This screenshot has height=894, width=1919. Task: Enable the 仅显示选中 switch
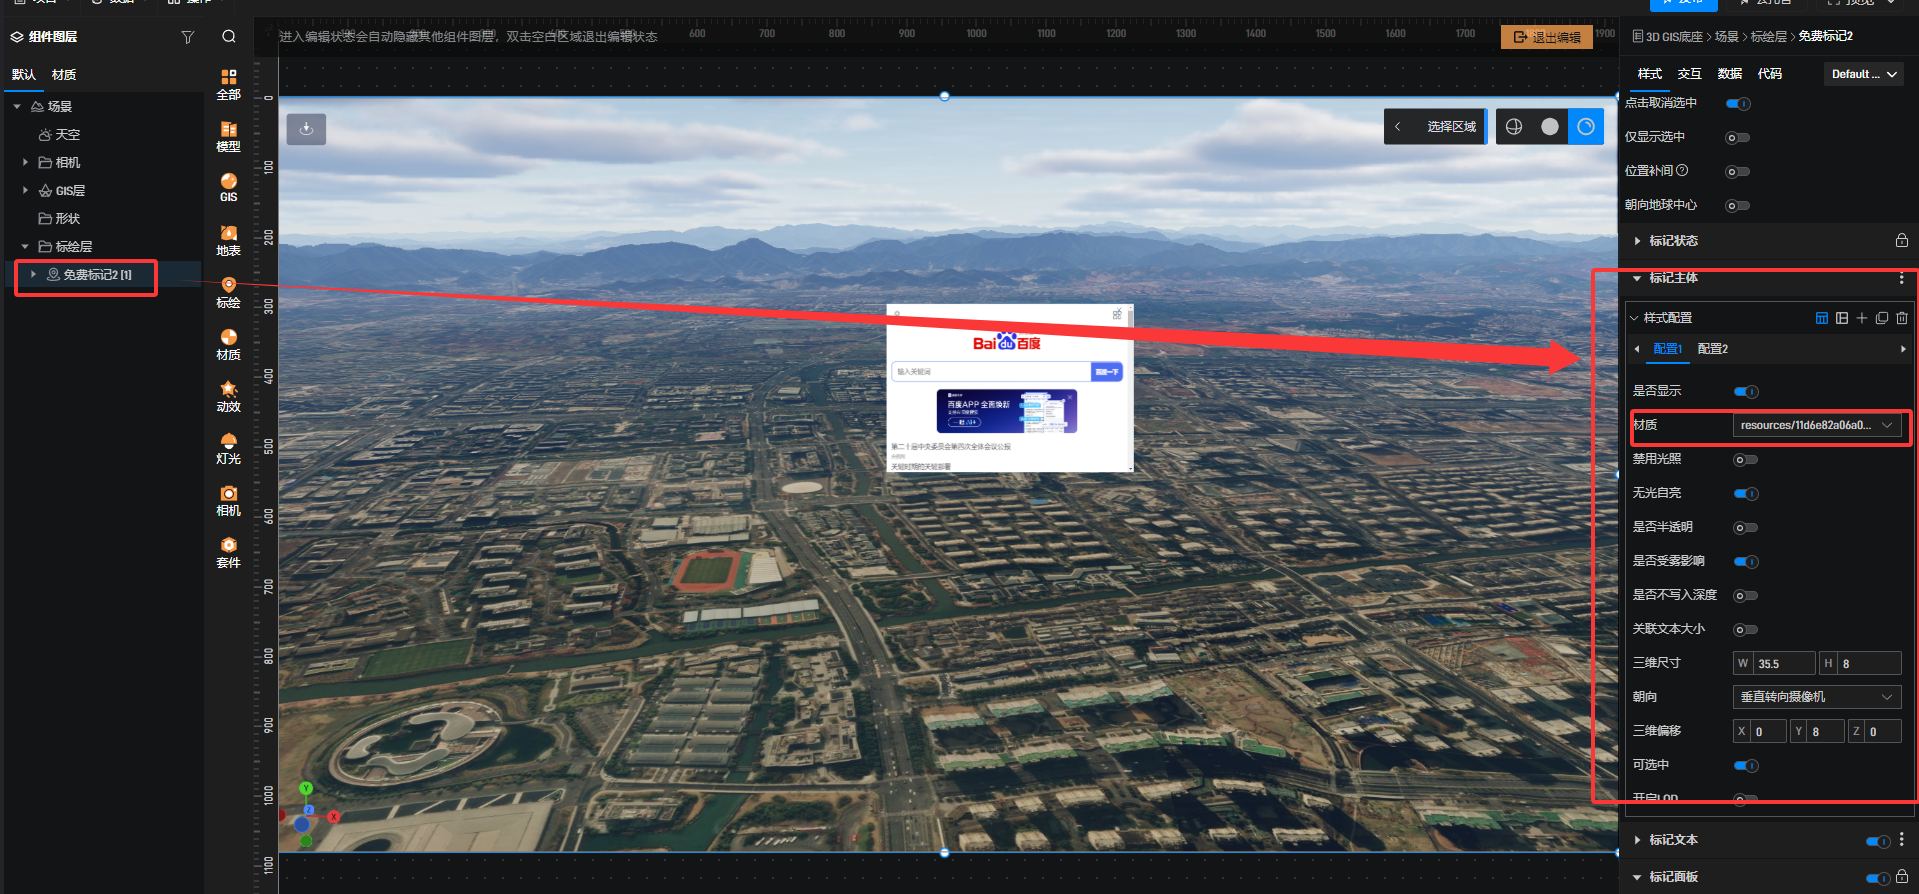(x=1738, y=138)
